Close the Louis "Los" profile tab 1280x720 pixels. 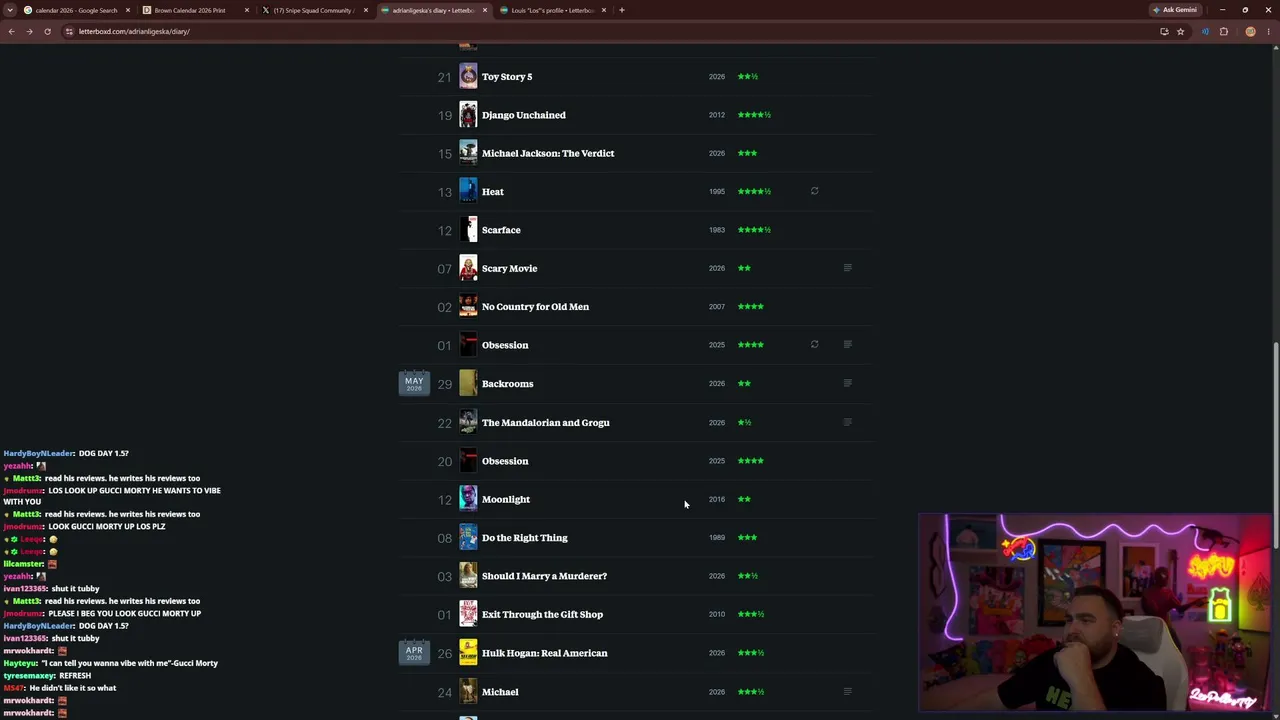[x=604, y=10]
